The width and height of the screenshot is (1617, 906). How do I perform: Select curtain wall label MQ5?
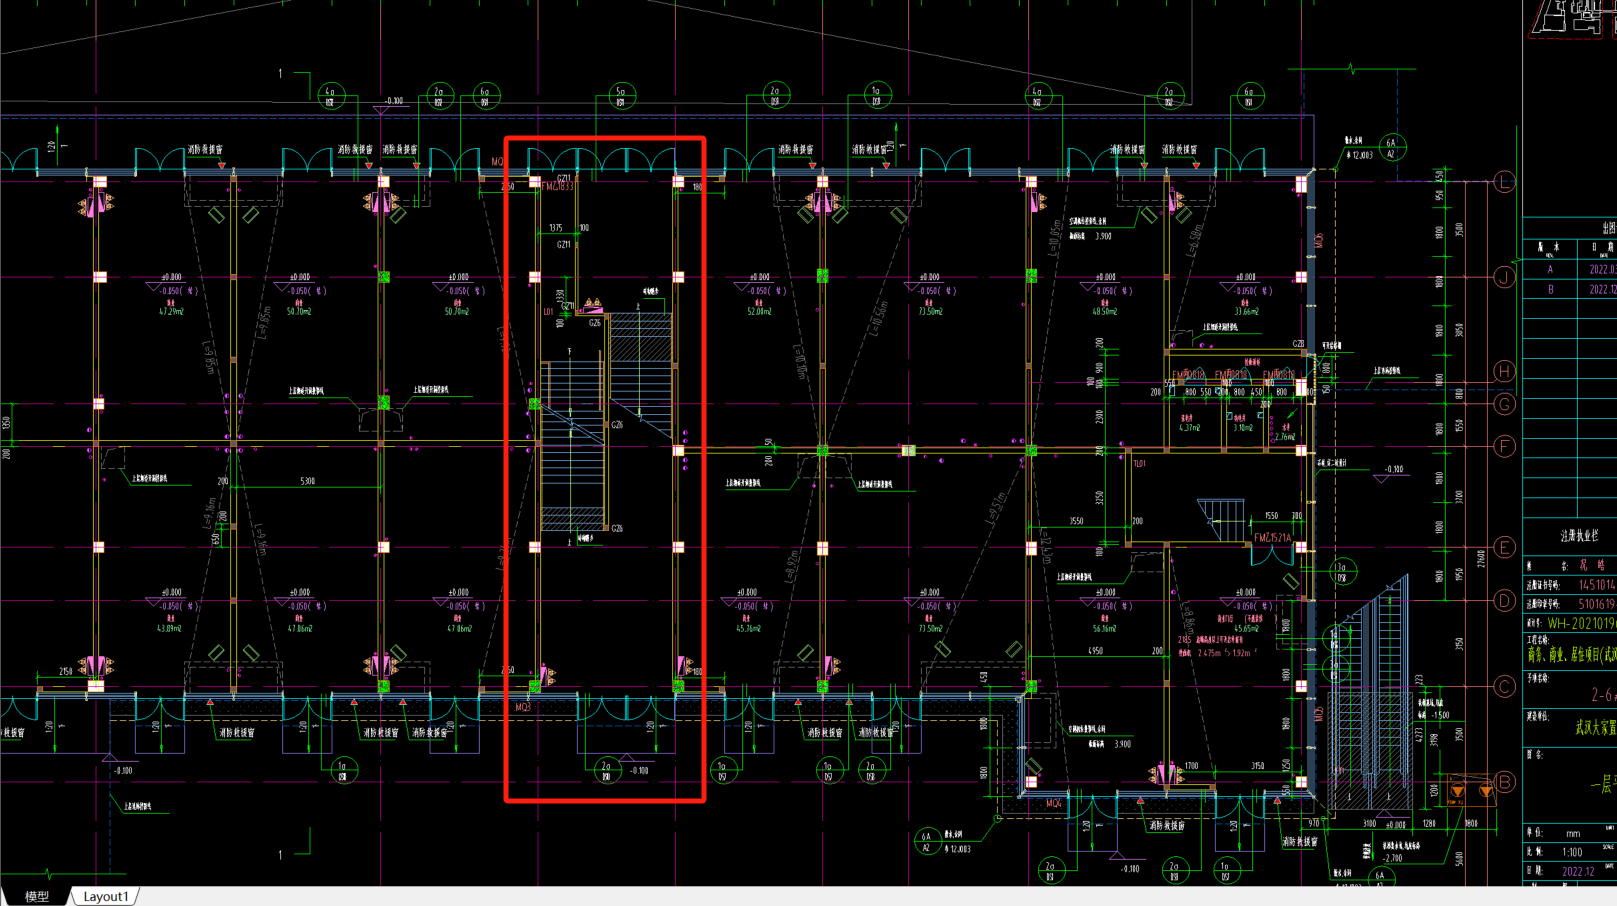pyautogui.click(x=1319, y=714)
